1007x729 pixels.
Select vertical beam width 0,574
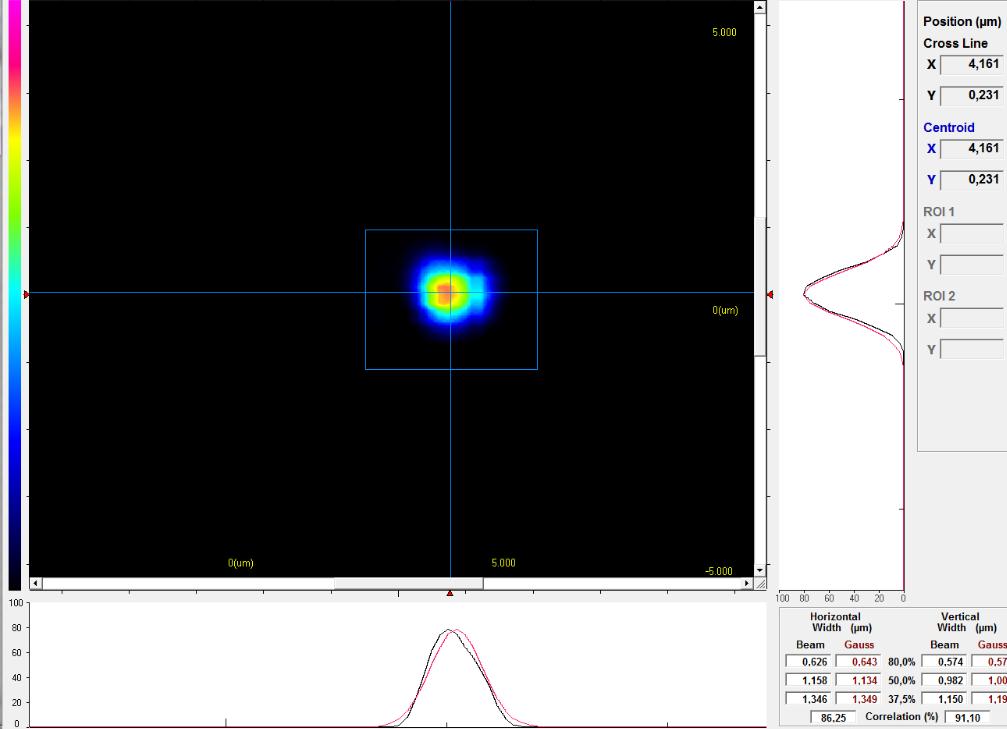943,662
